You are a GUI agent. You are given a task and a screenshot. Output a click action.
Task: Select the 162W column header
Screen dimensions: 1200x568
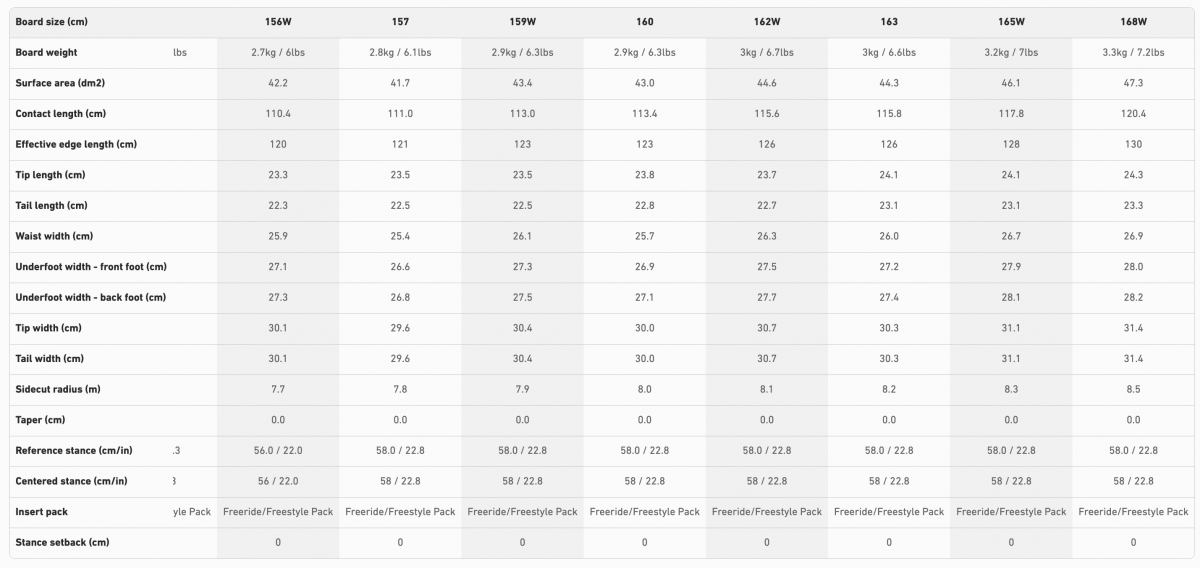[x=767, y=22]
